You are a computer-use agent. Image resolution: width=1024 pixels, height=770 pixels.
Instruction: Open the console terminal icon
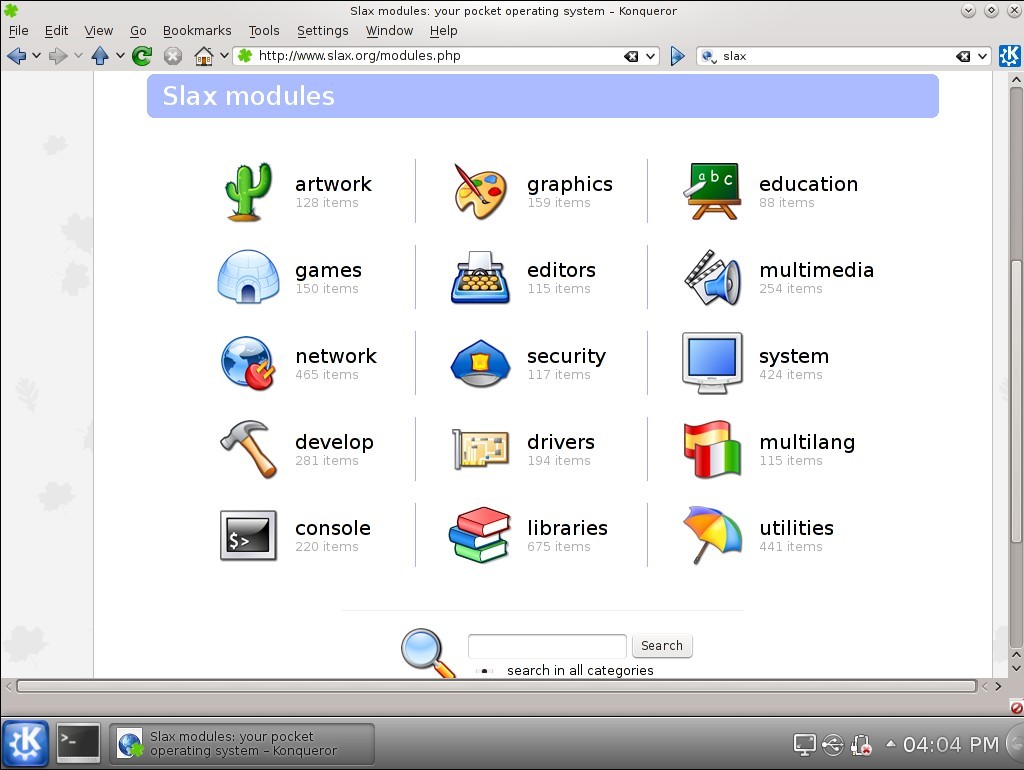point(248,536)
